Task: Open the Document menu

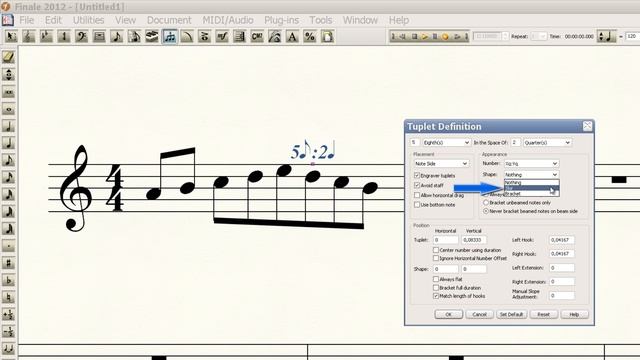Action: 169,20
